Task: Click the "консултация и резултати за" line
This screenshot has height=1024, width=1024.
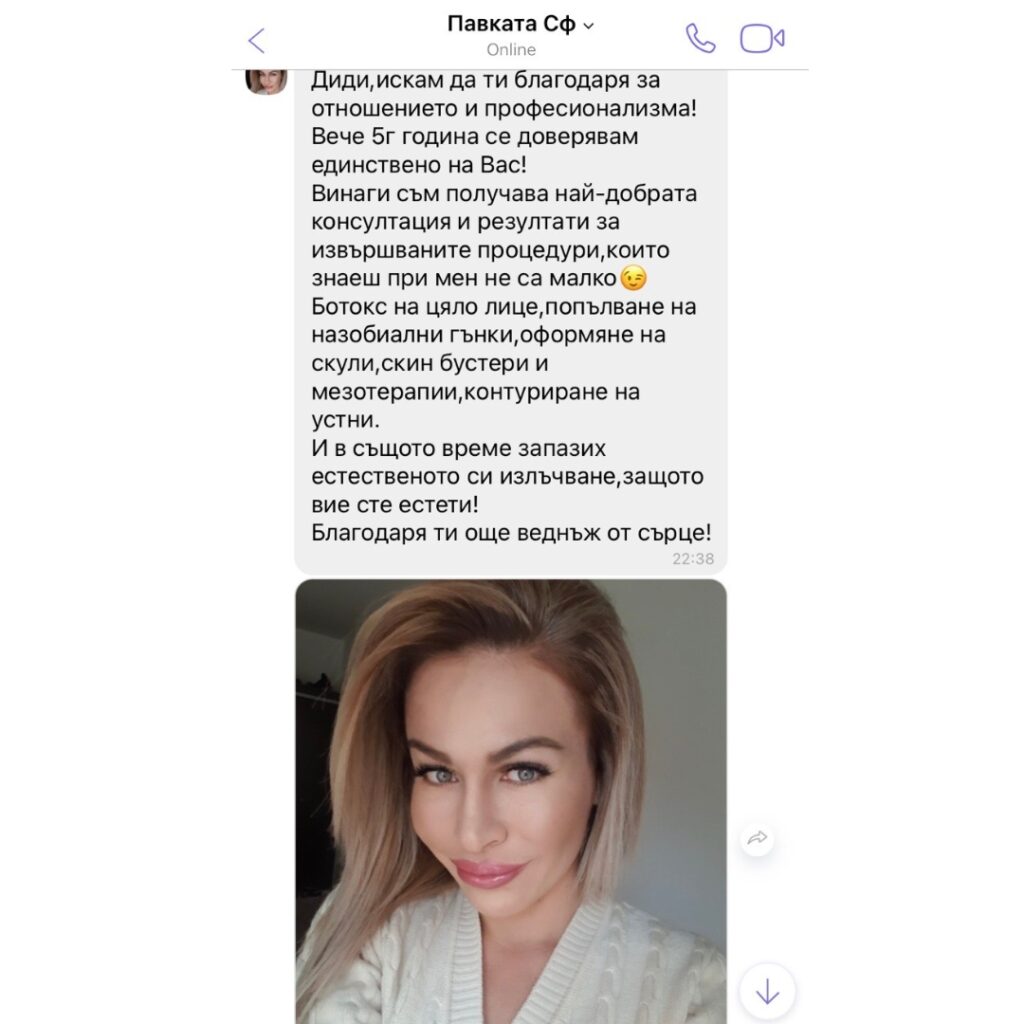Action: (465, 222)
